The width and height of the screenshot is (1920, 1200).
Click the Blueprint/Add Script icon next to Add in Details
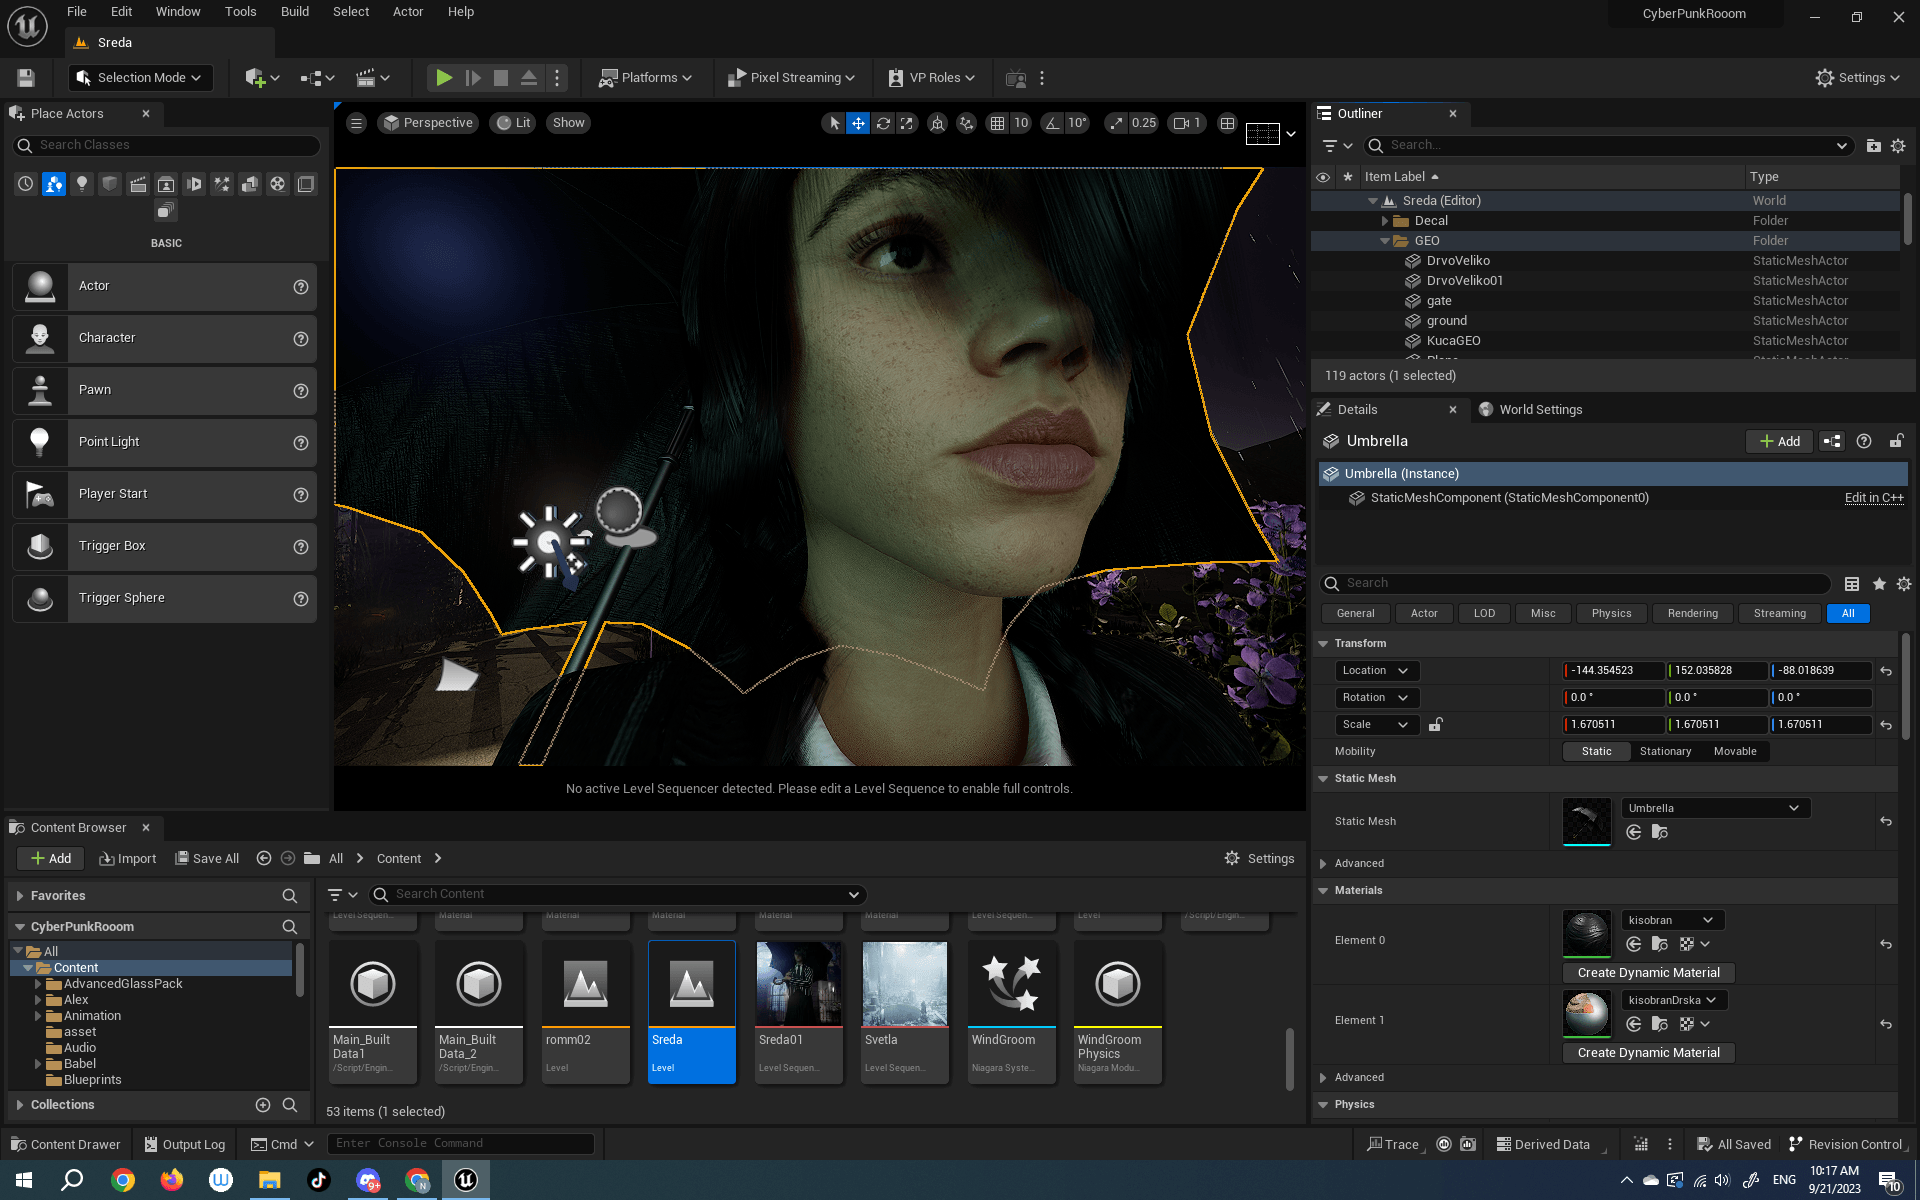tap(1832, 441)
